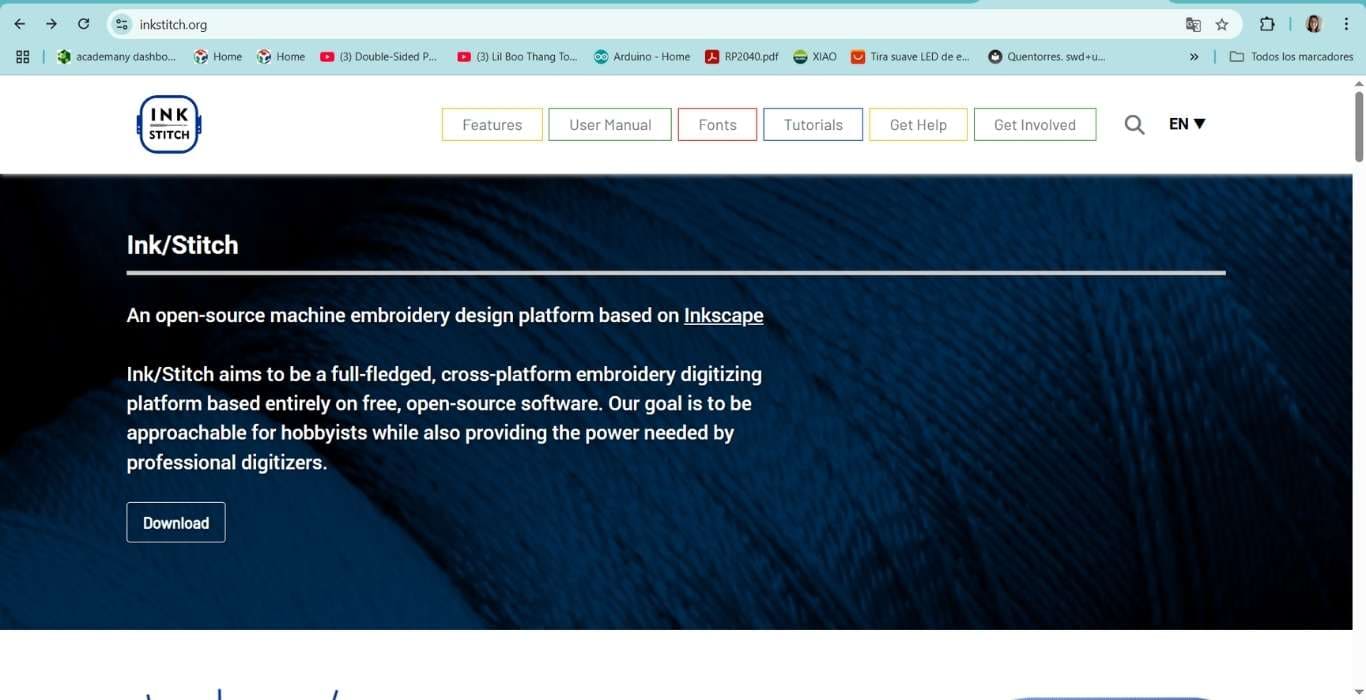
Task: Bookmark this page with the star icon
Action: (1222, 24)
